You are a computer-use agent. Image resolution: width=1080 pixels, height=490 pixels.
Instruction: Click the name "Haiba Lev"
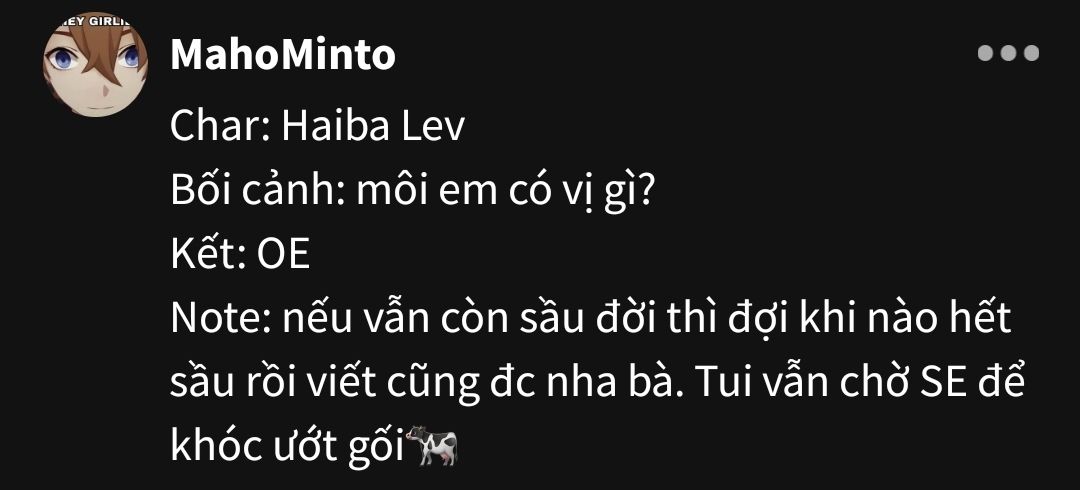point(373,127)
